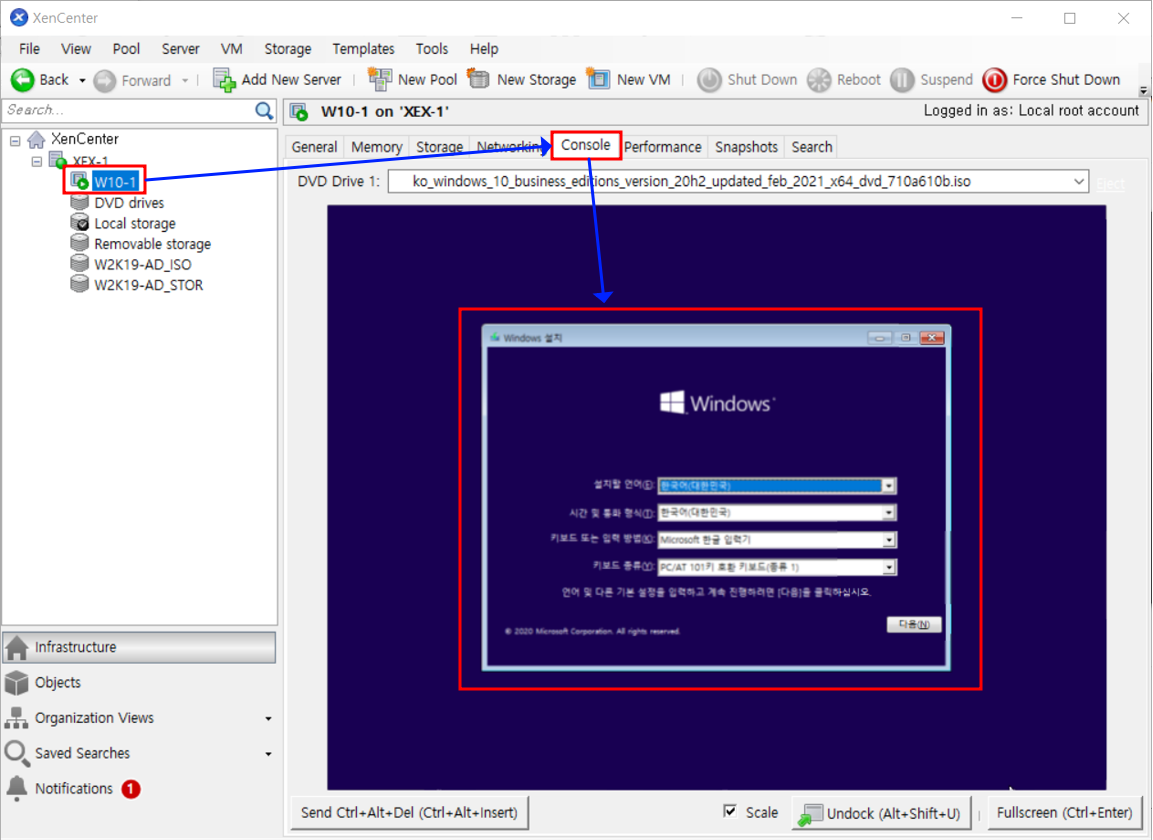The height and width of the screenshot is (840, 1153).
Task: Switch to the Search tab
Action: 812,147
